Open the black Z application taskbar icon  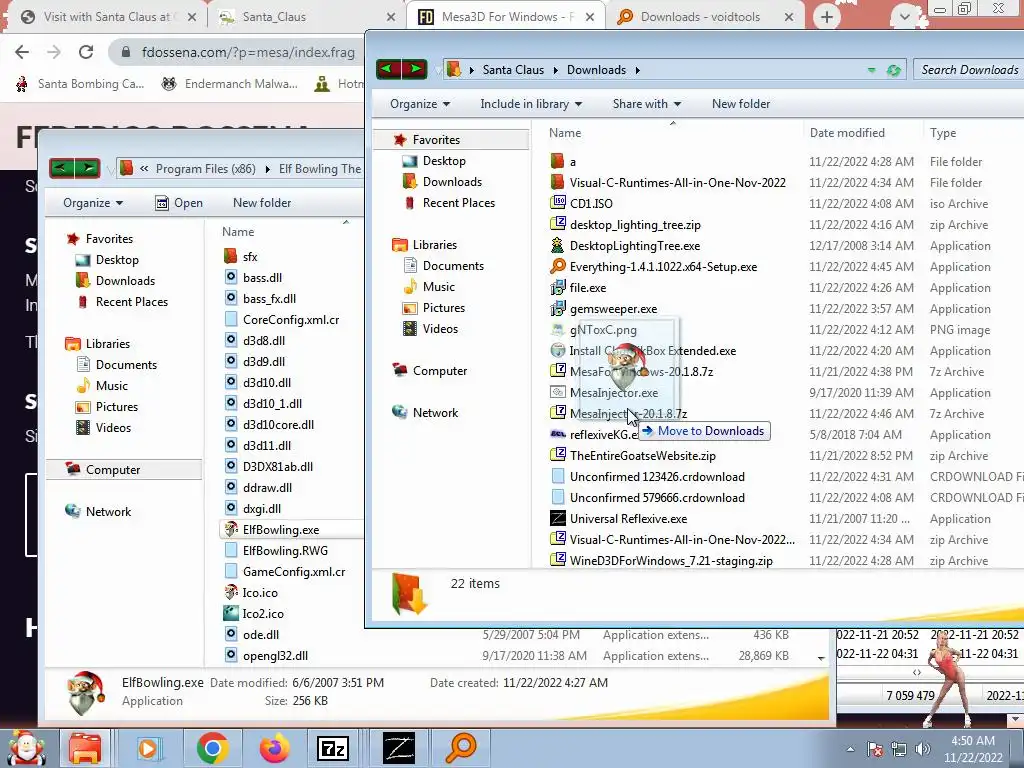click(x=399, y=748)
